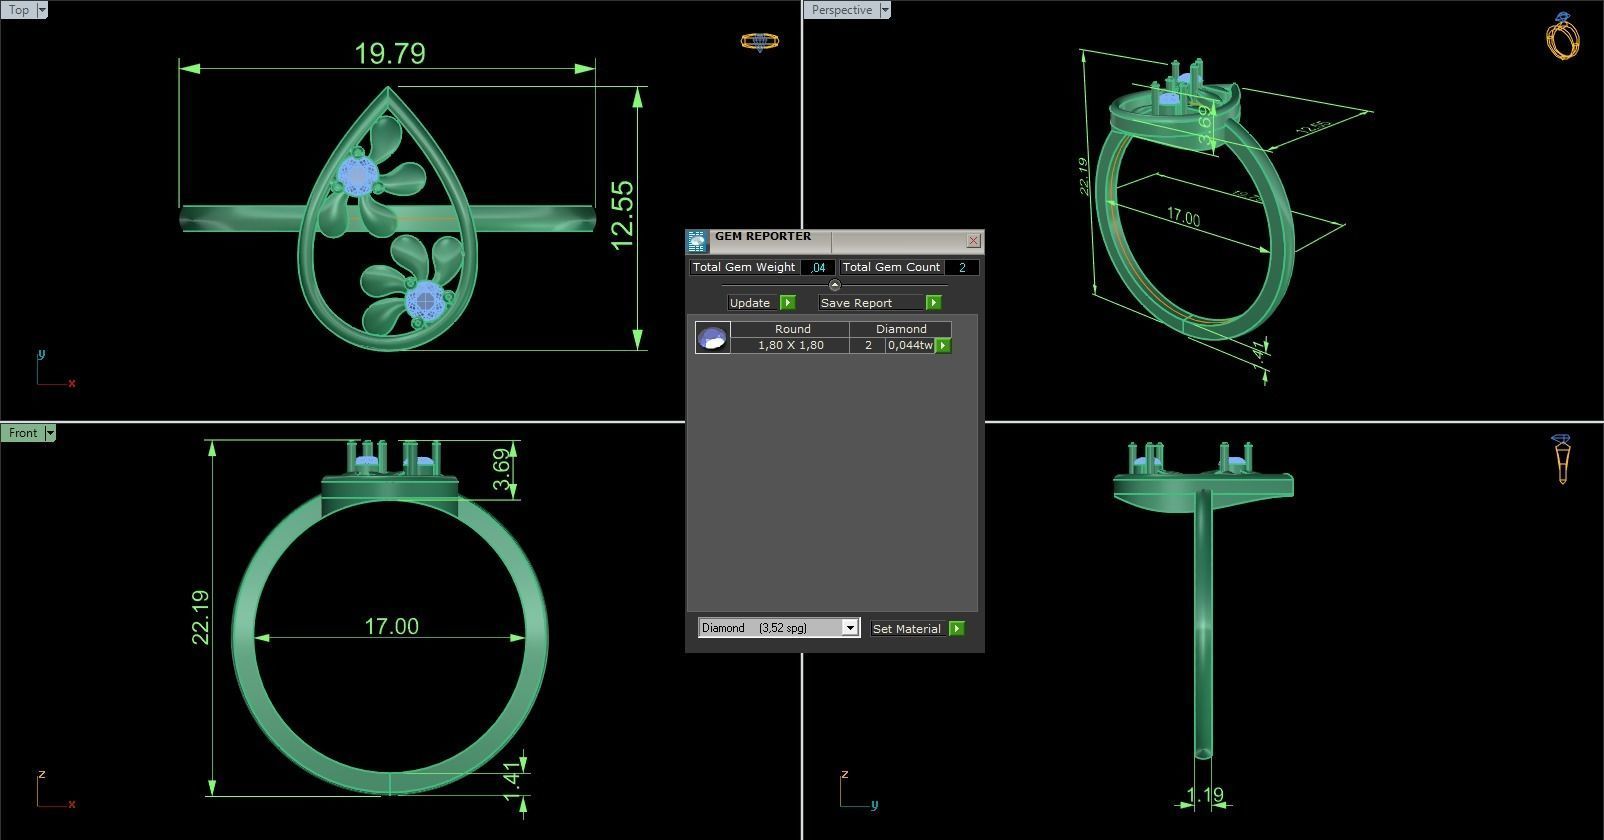Click the gem quantity cell showing 2

(x=868, y=345)
